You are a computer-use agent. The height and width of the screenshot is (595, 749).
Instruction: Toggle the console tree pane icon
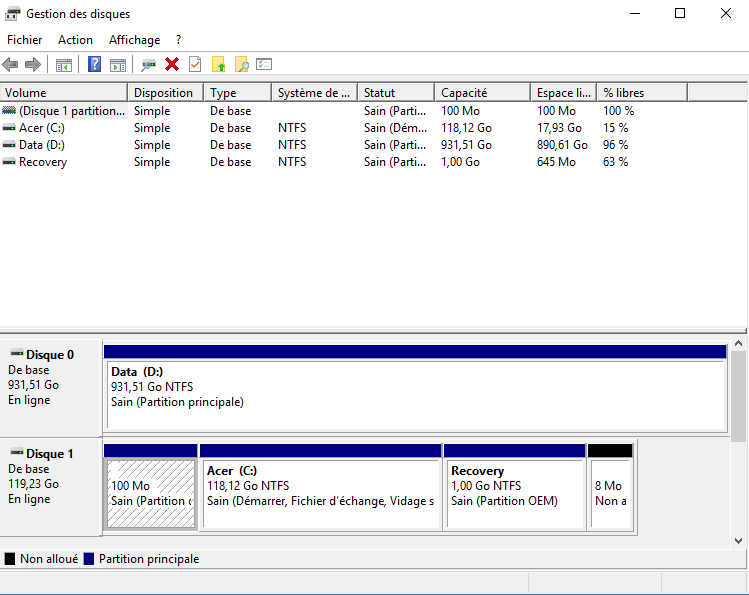click(64, 64)
